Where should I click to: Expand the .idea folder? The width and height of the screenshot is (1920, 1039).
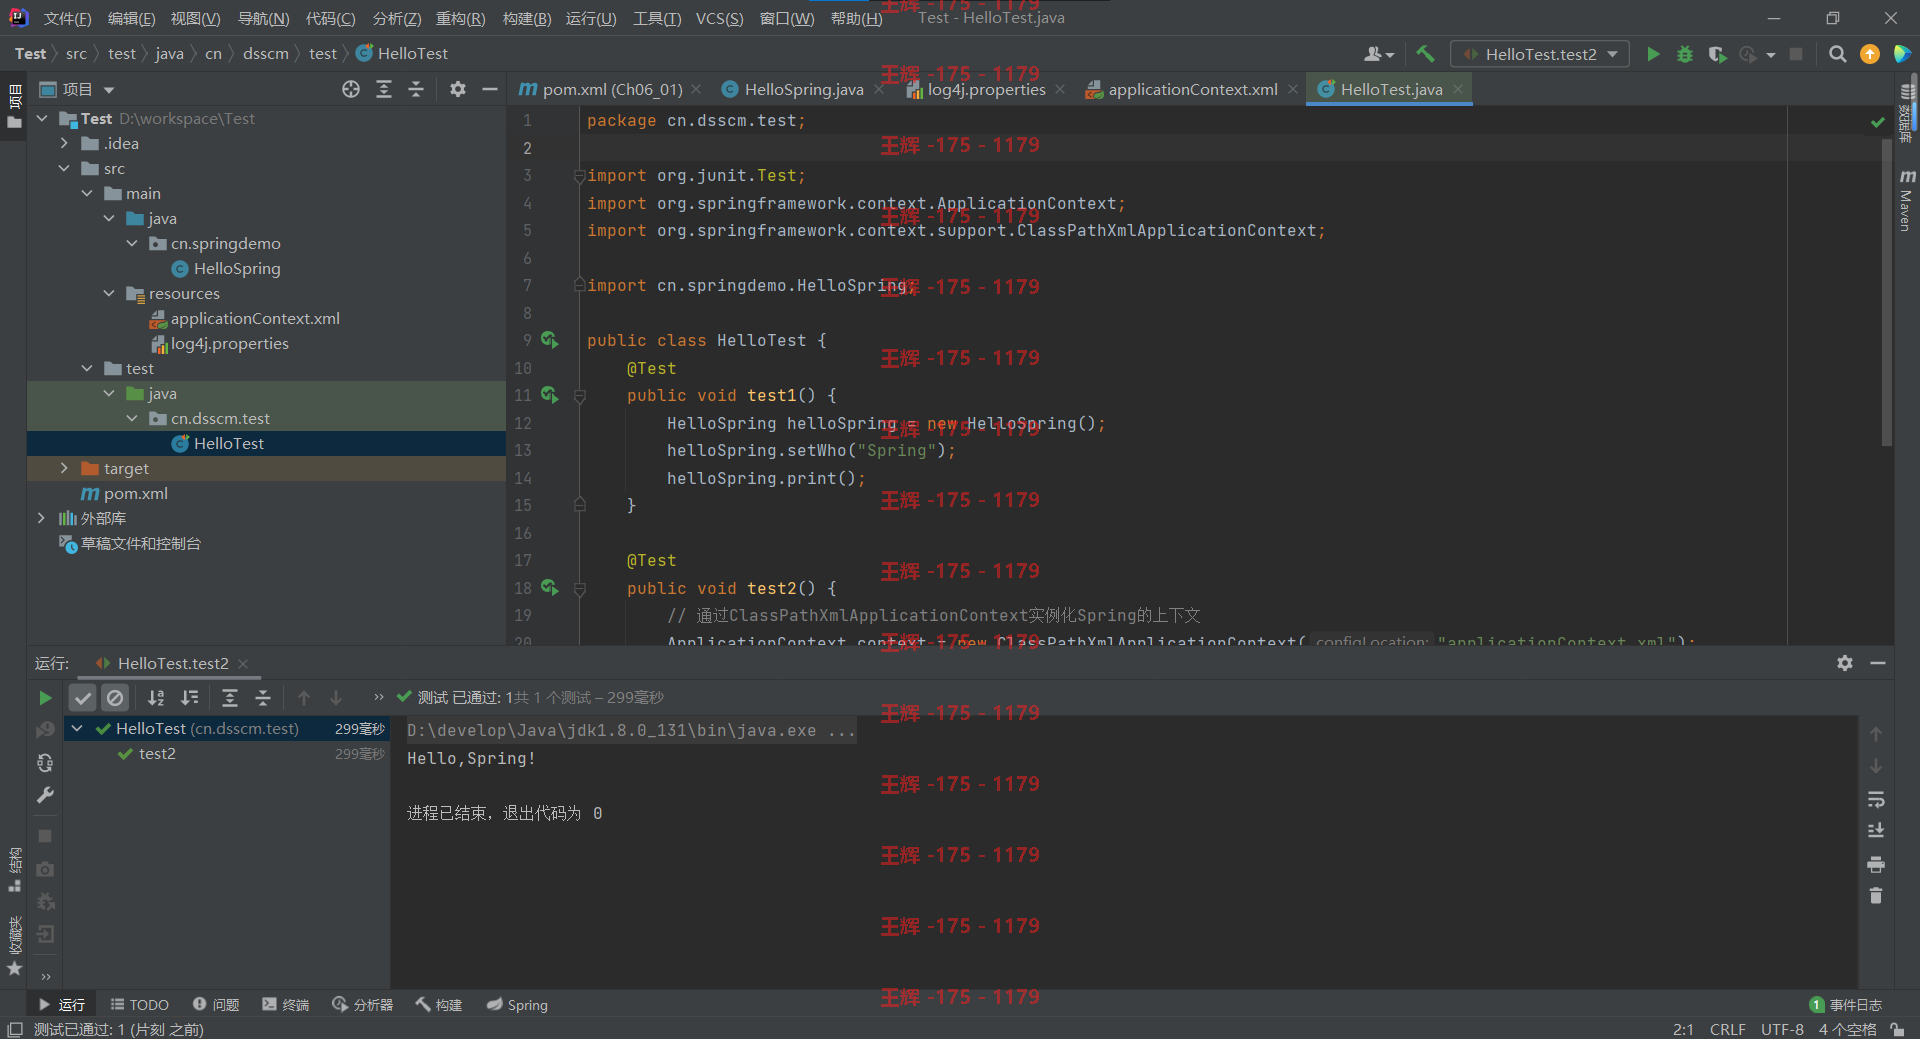(x=64, y=143)
